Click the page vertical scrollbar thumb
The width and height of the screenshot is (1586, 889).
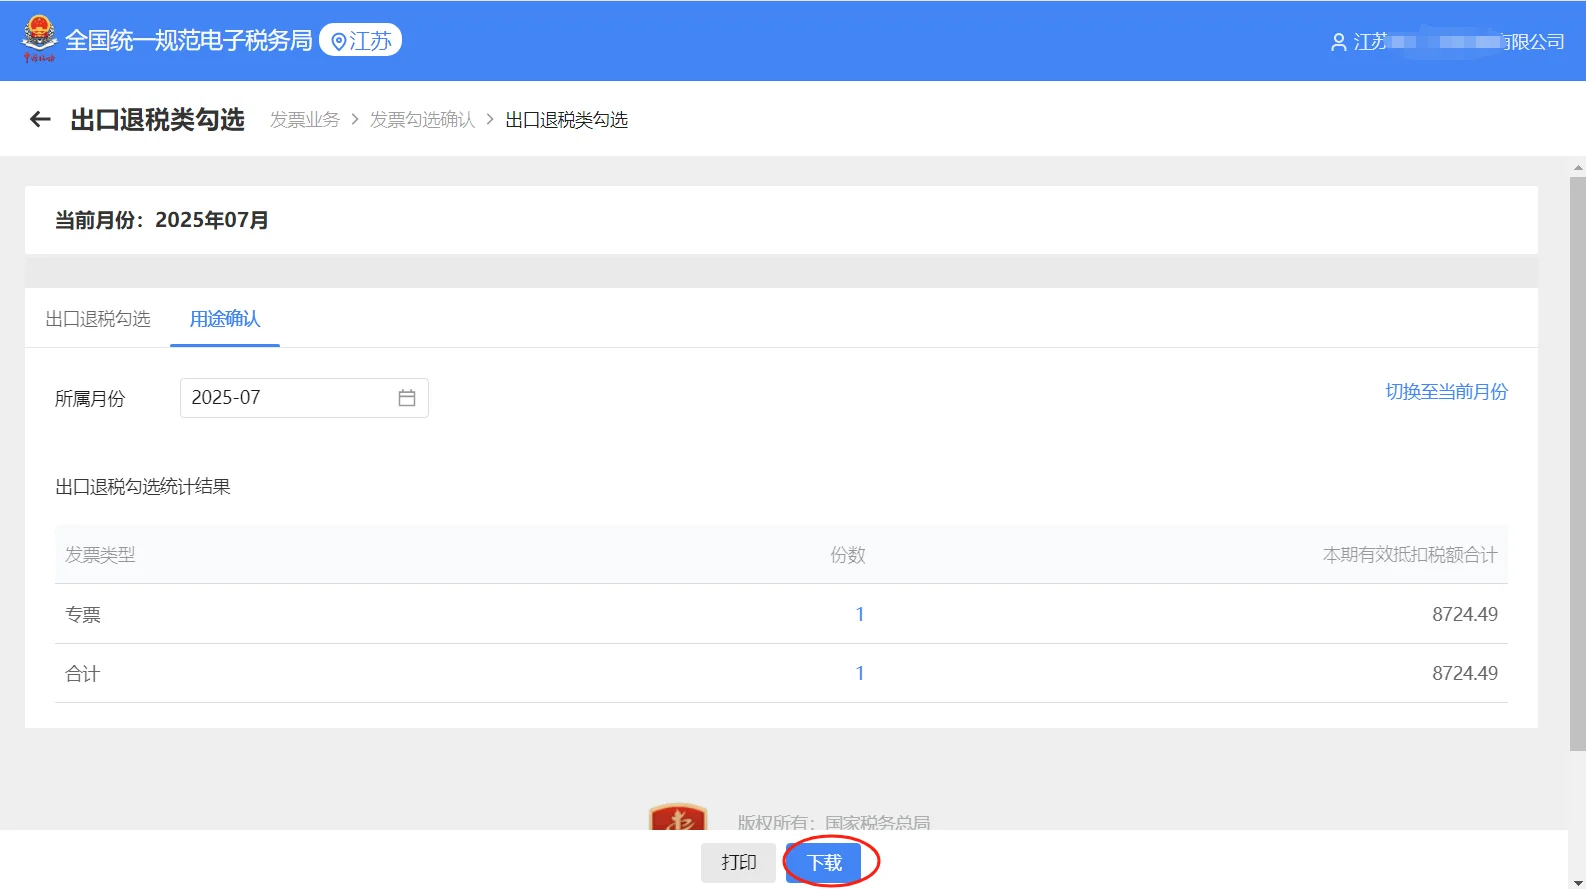[1578, 463]
